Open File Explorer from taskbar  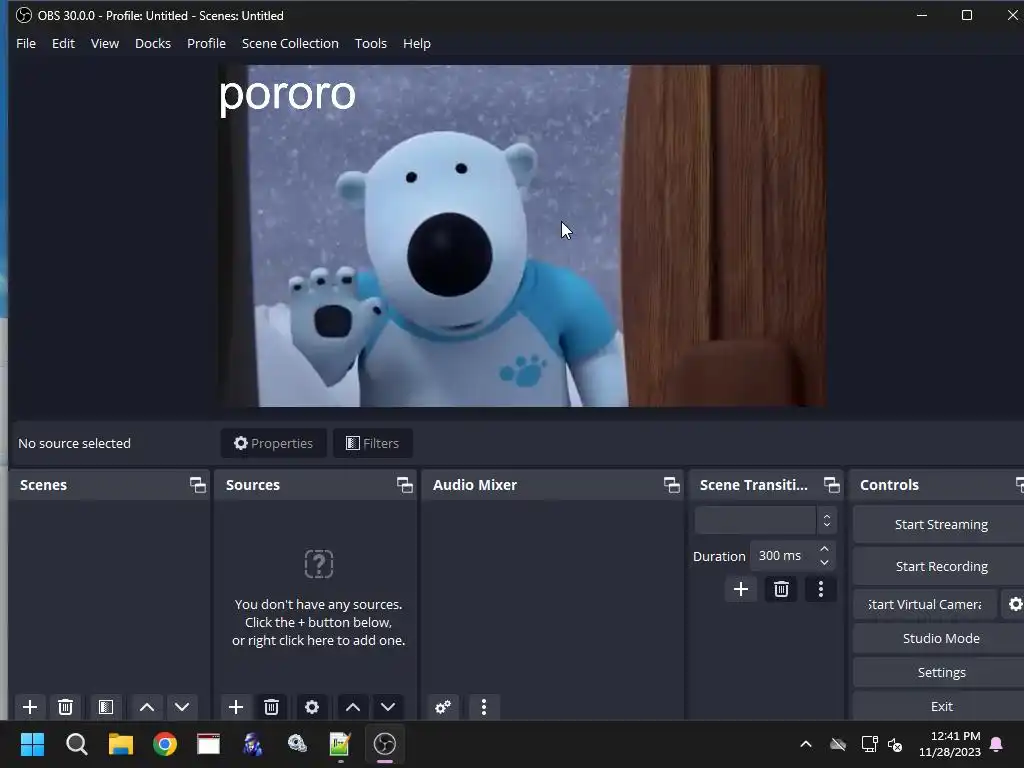point(121,744)
